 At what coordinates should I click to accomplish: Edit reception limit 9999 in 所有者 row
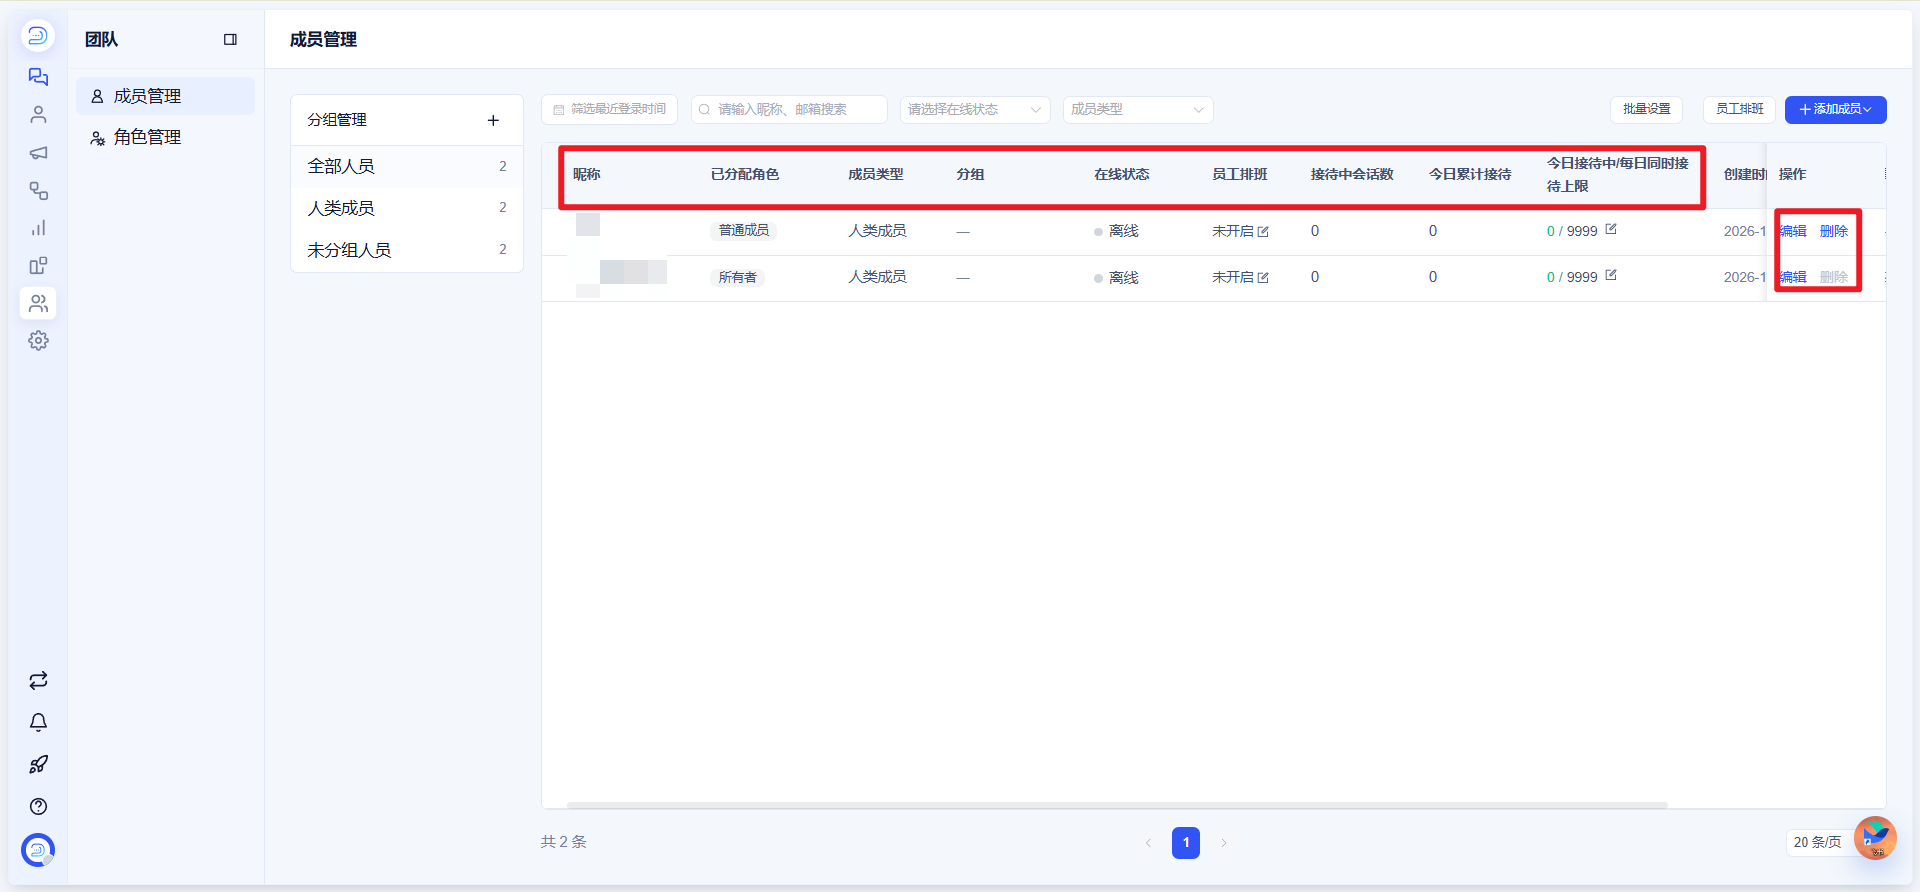click(1611, 275)
